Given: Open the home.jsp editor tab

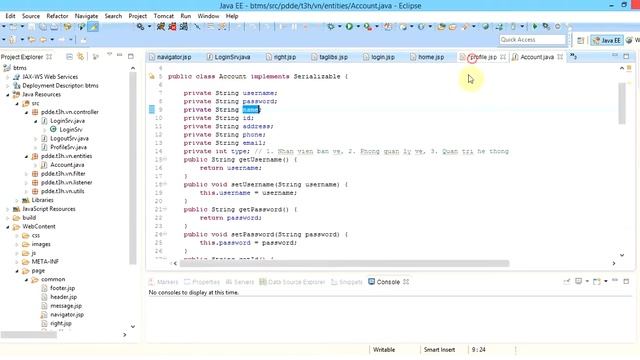Looking at the screenshot, I should point(427,57).
